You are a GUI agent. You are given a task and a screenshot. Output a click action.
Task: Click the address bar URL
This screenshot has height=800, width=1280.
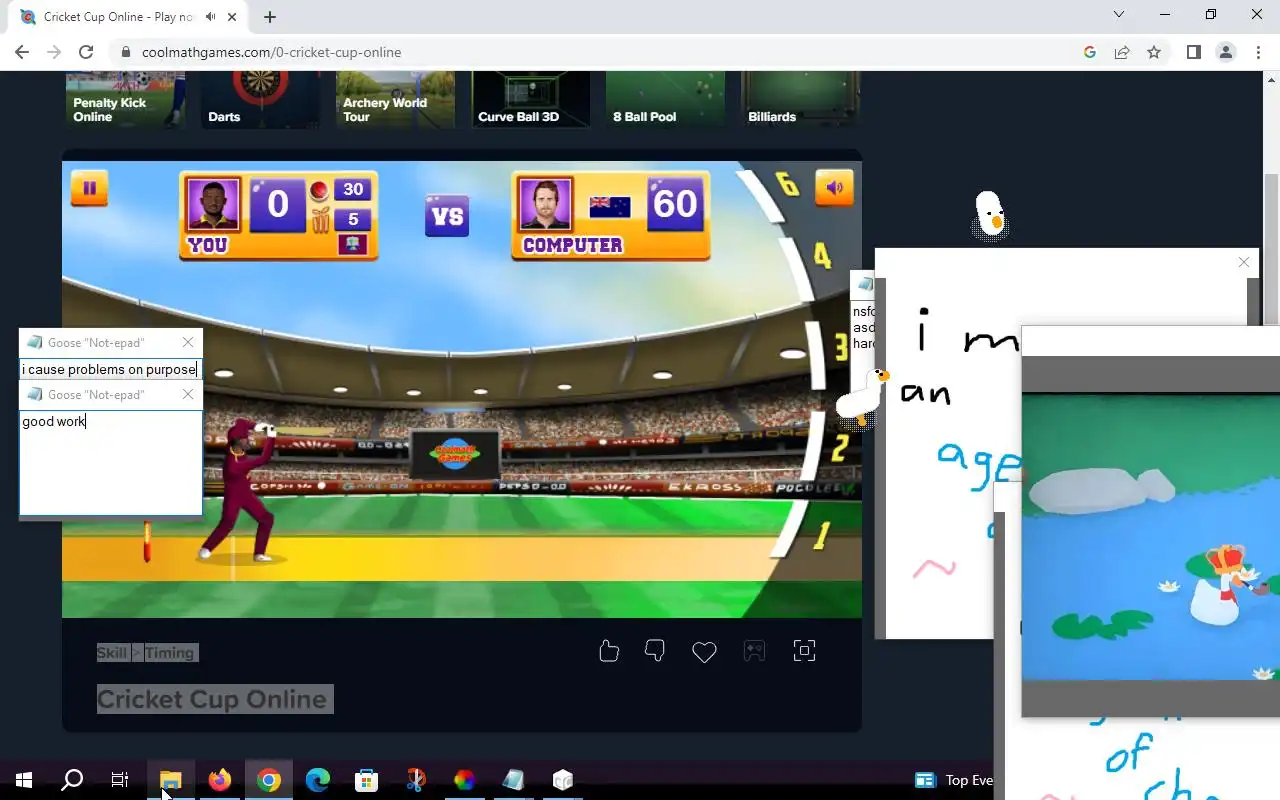(x=271, y=52)
